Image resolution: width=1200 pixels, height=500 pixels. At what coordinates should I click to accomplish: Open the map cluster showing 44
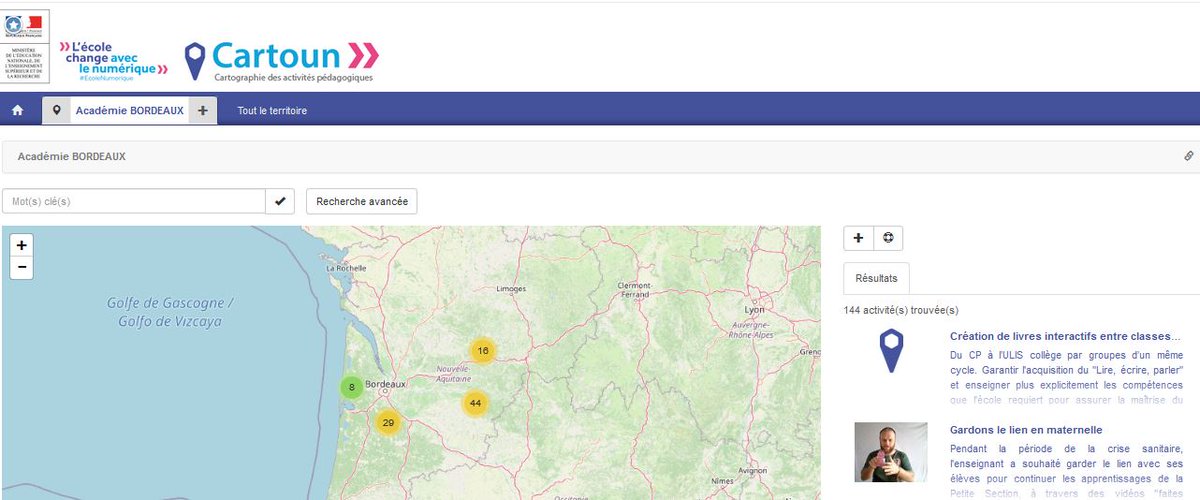pos(475,403)
